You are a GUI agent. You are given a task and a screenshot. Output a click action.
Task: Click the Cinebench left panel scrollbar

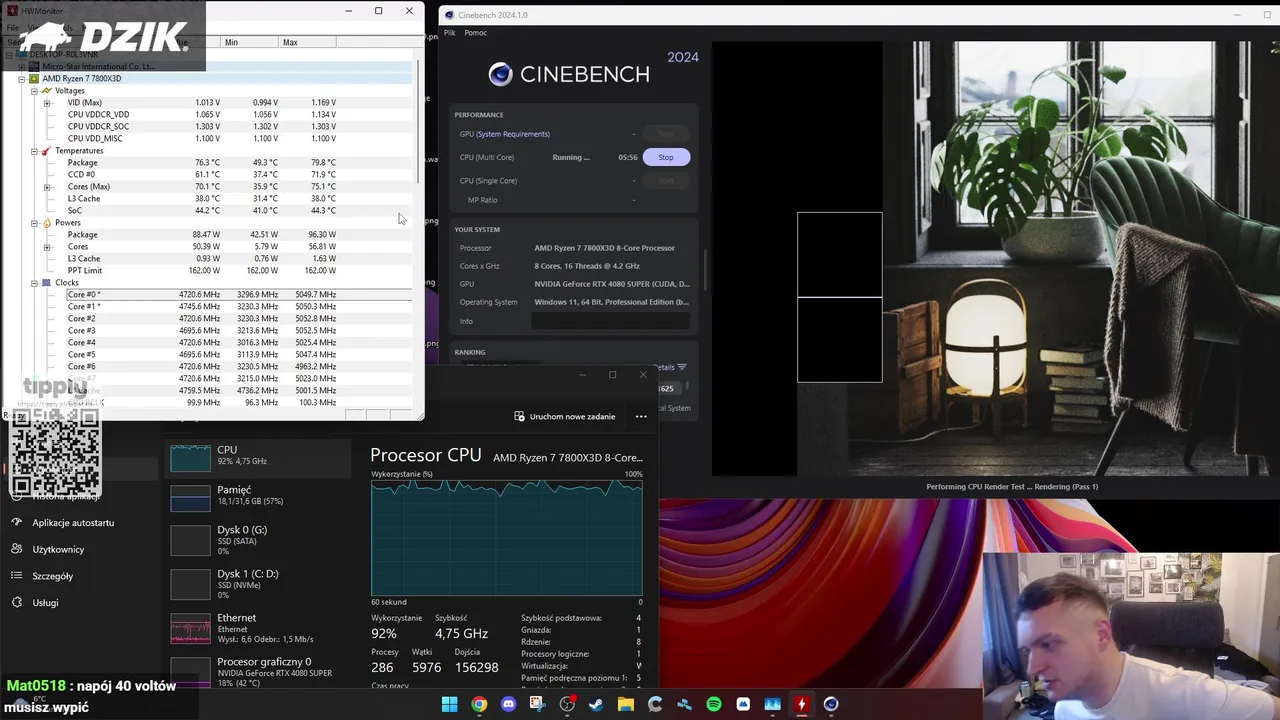pyautogui.click(x=705, y=269)
